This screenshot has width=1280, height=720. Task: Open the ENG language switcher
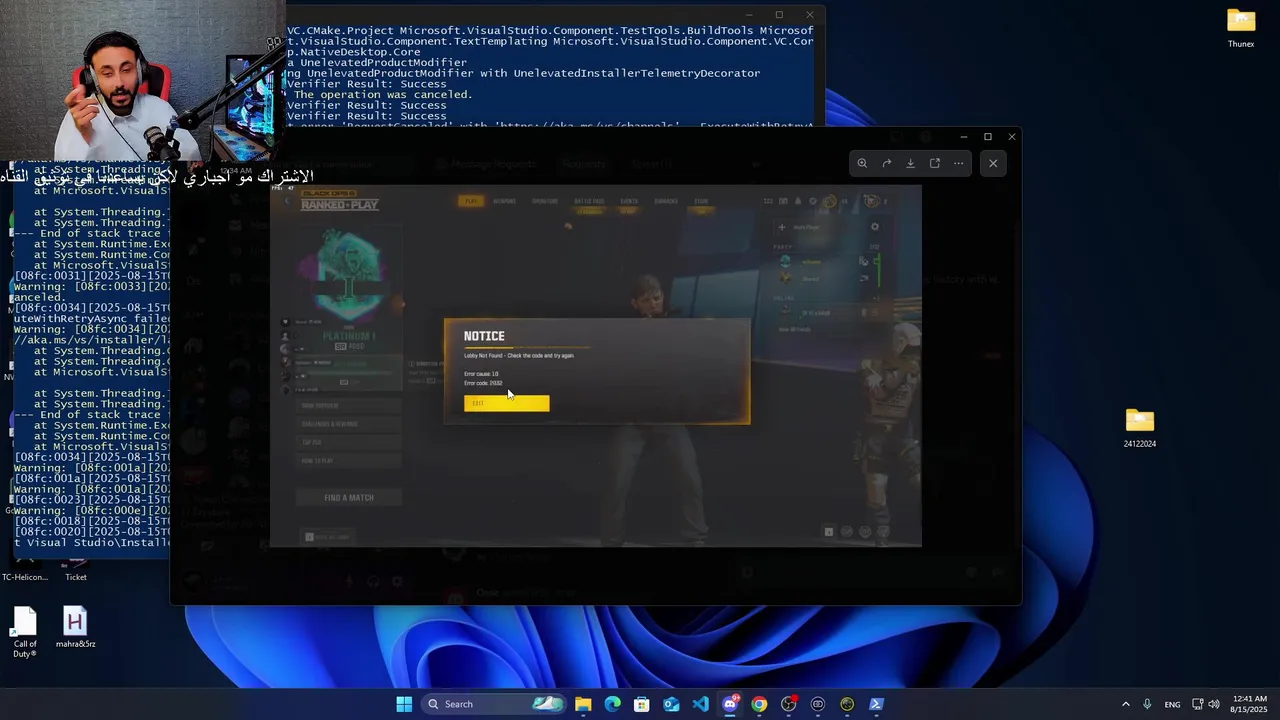point(1172,704)
